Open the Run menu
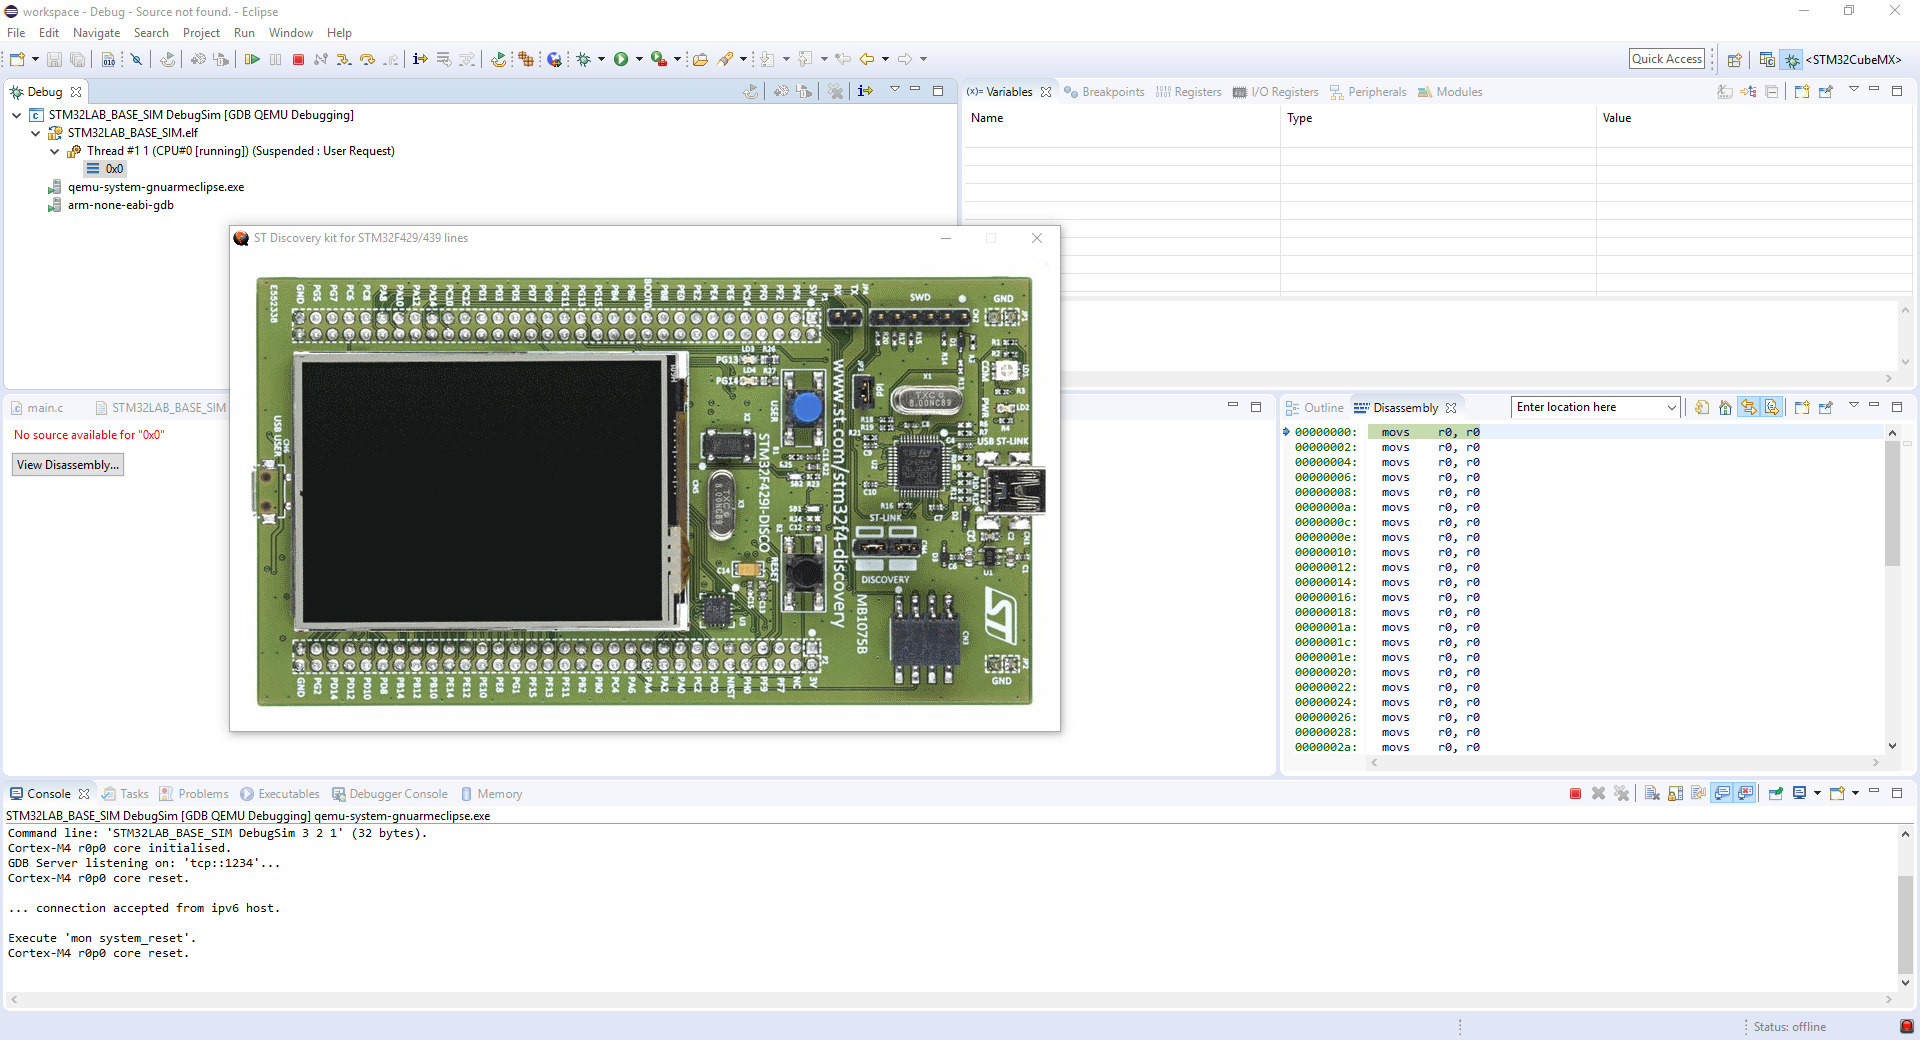The height and width of the screenshot is (1040, 1920). (x=244, y=33)
